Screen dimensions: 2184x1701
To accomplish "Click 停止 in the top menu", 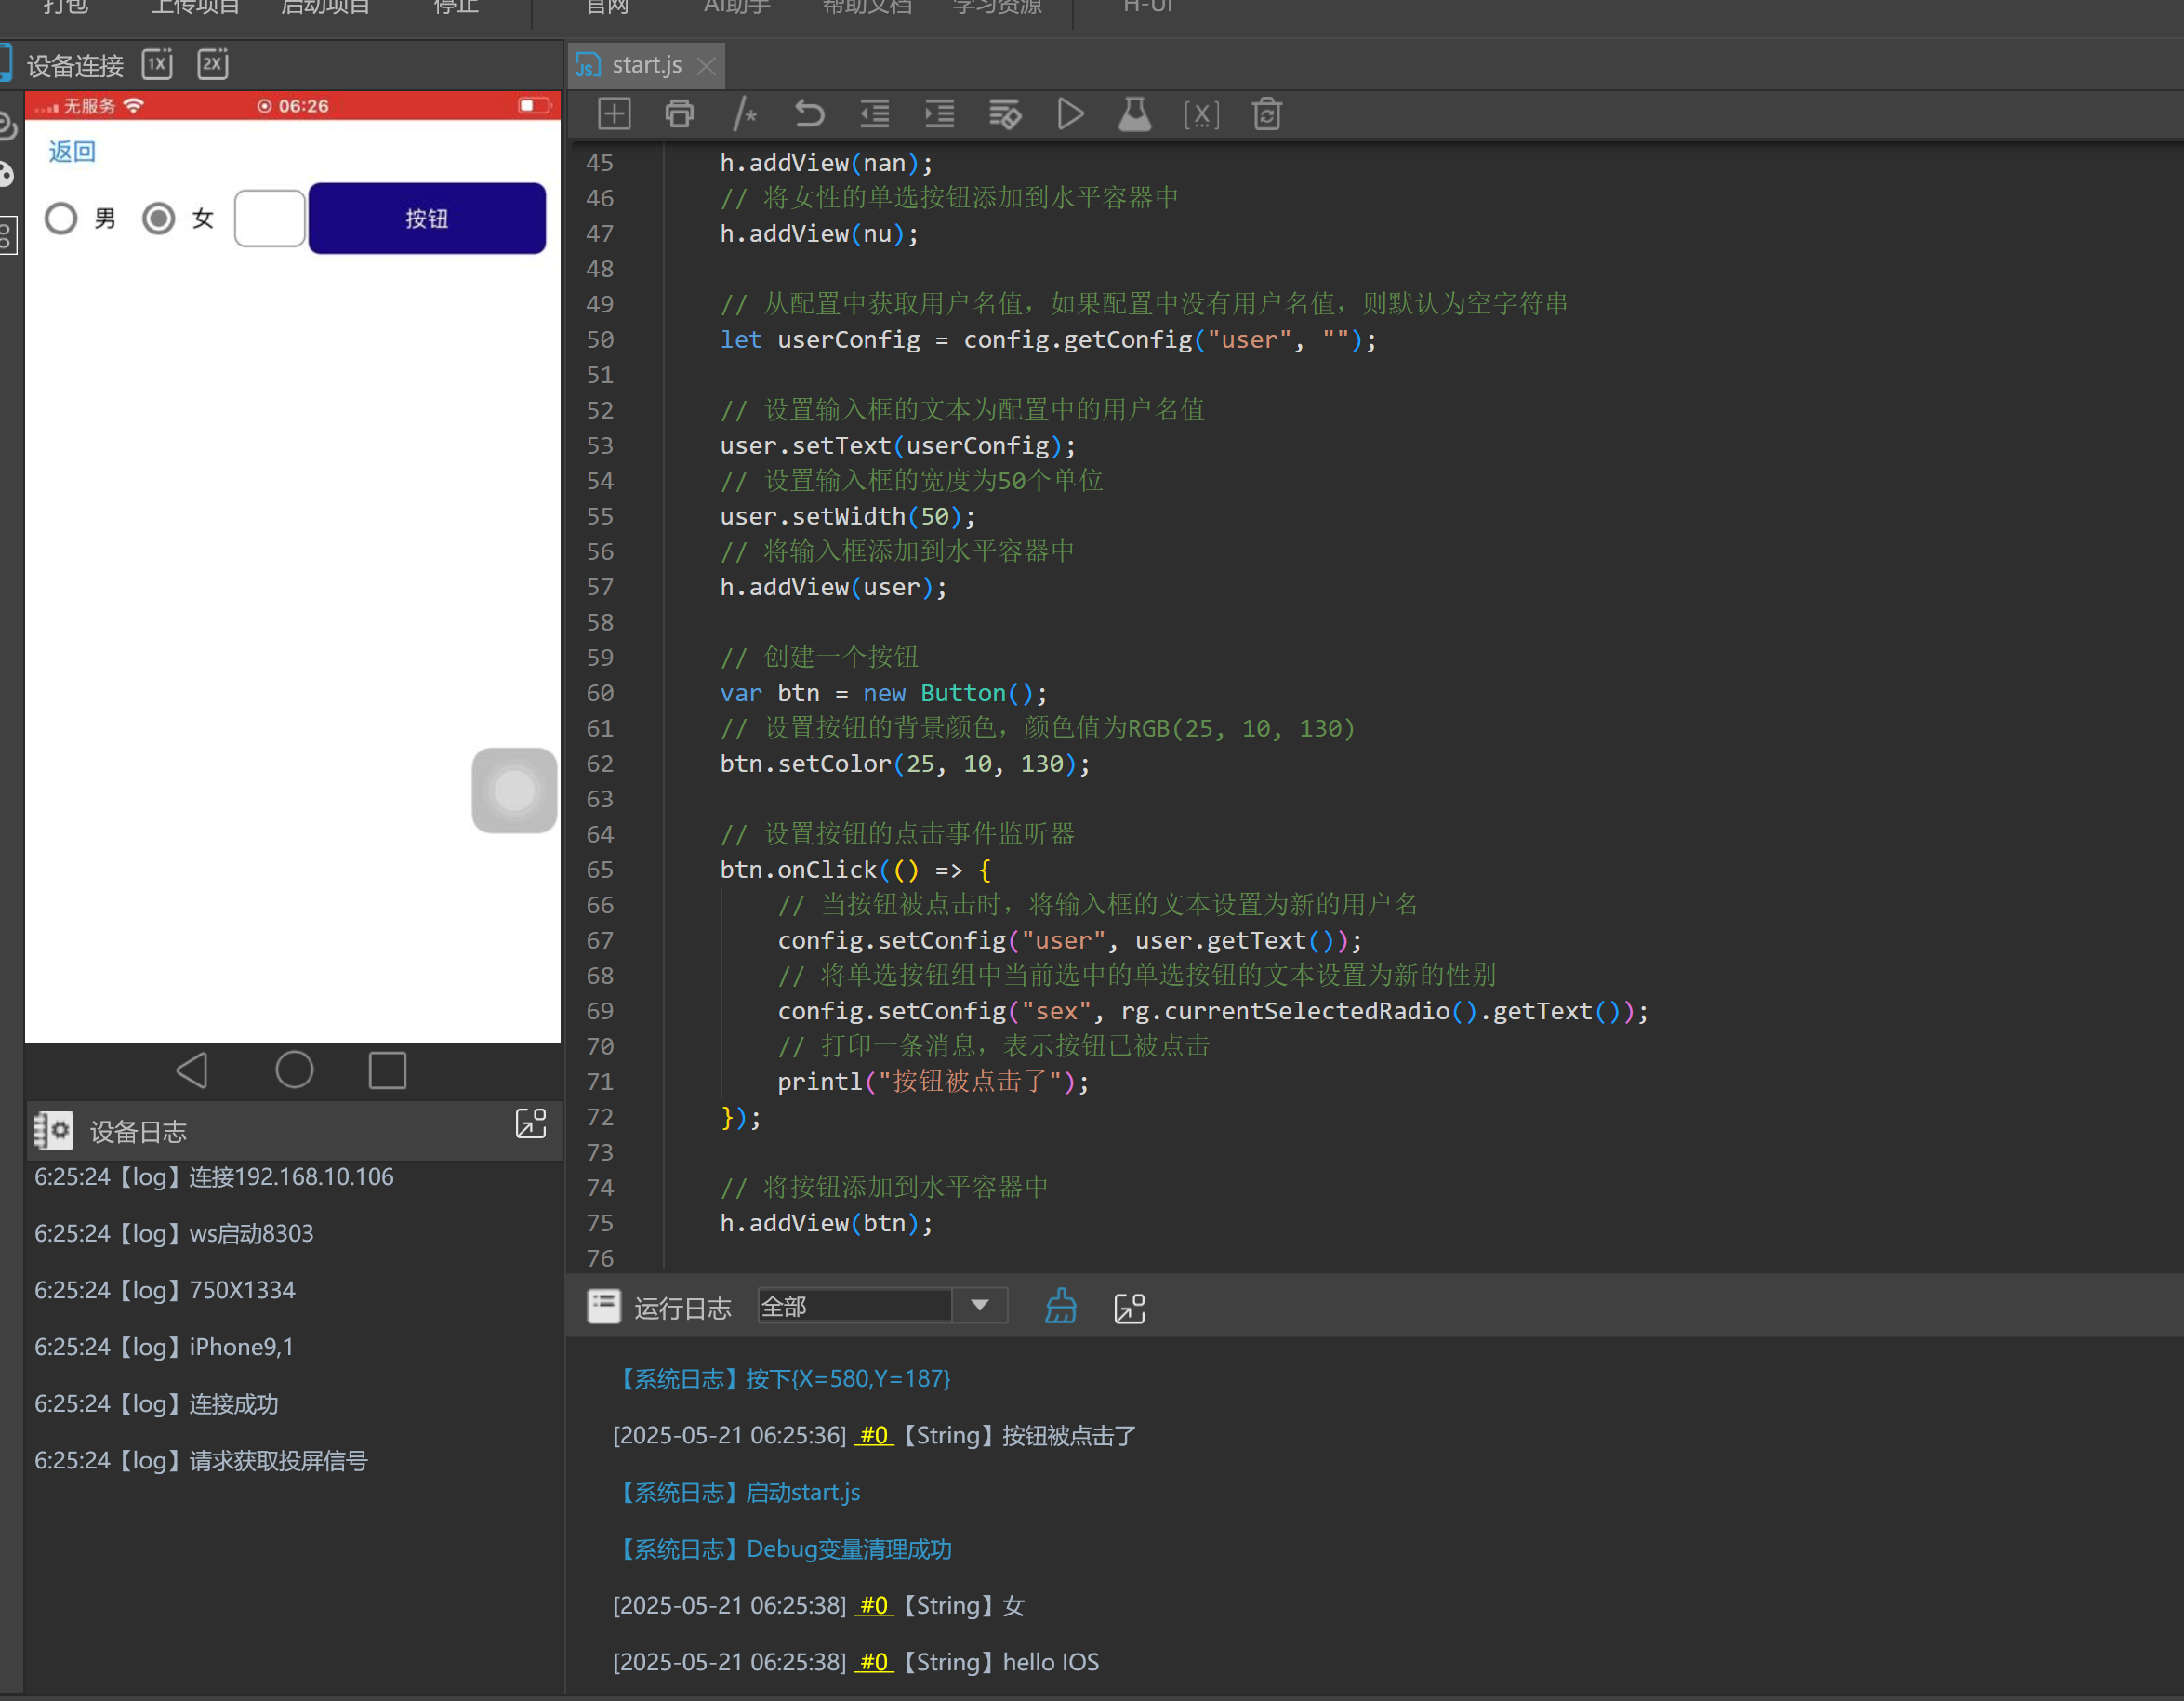I will [x=456, y=7].
